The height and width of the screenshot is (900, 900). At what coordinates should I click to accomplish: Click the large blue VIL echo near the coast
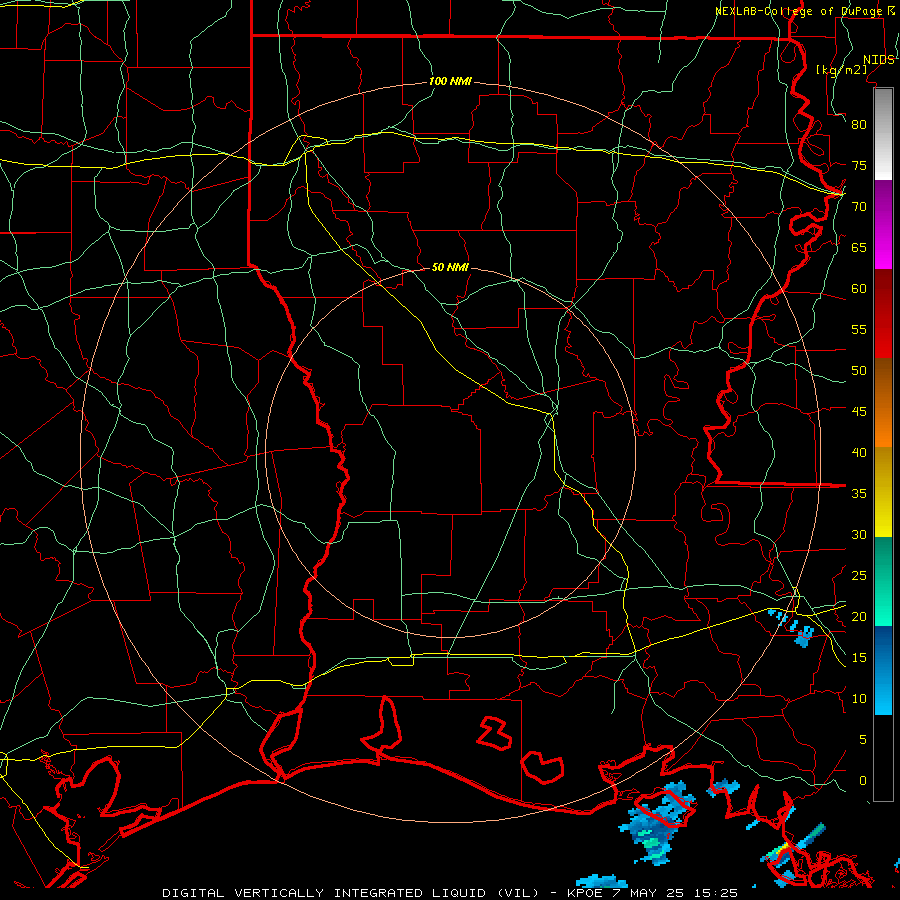(x=657, y=821)
